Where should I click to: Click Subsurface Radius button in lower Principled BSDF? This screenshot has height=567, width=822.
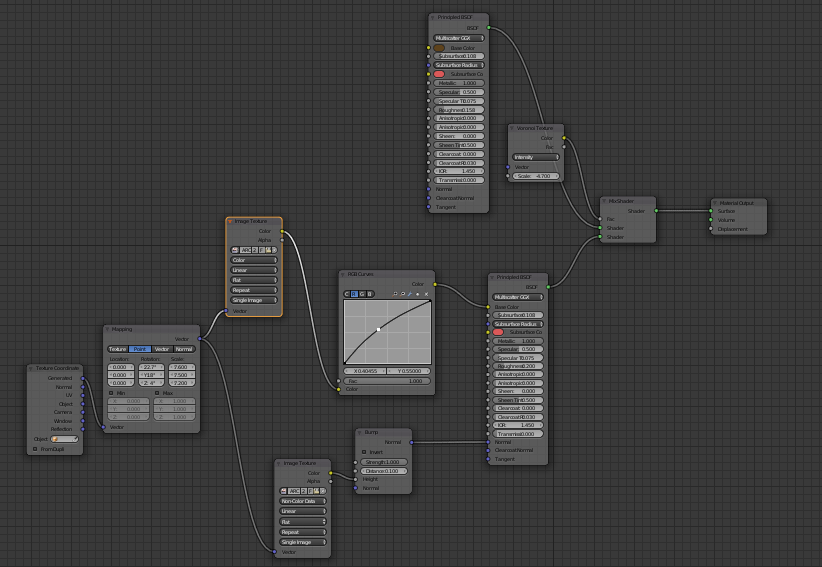click(518, 324)
